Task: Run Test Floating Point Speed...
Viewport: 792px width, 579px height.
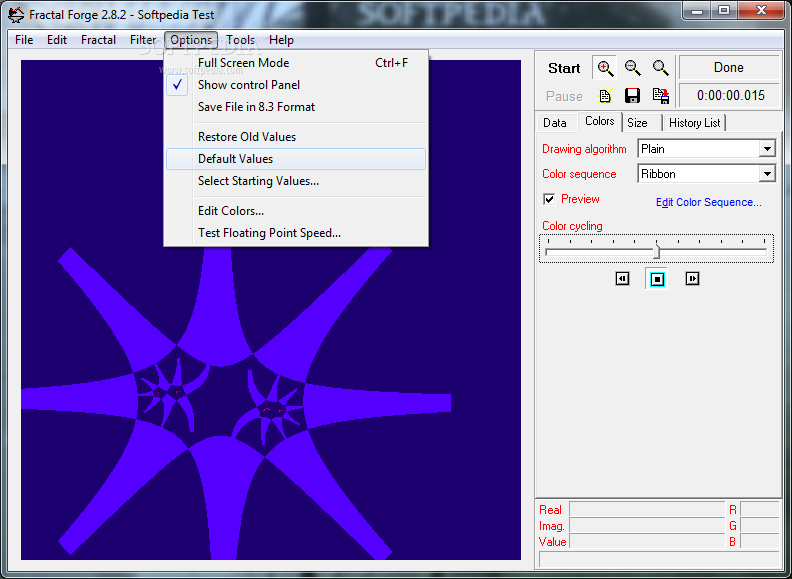Action: pyautogui.click(x=296, y=233)
